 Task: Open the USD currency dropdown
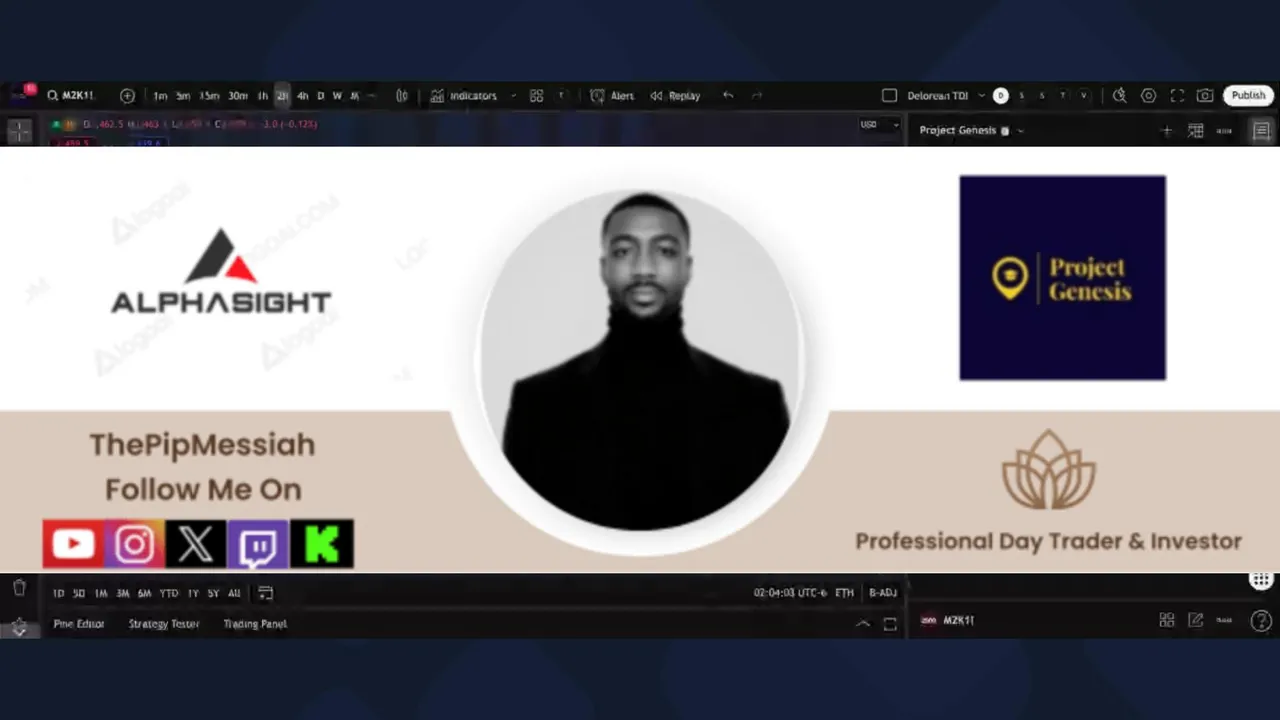878,125
